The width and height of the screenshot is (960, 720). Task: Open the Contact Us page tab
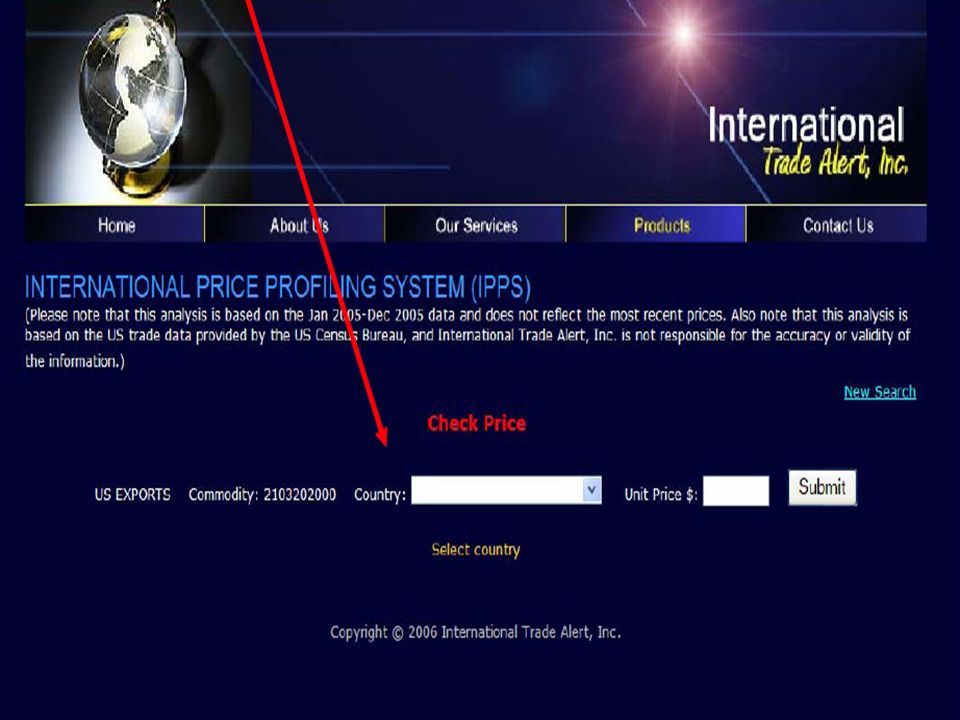point(838,225)
